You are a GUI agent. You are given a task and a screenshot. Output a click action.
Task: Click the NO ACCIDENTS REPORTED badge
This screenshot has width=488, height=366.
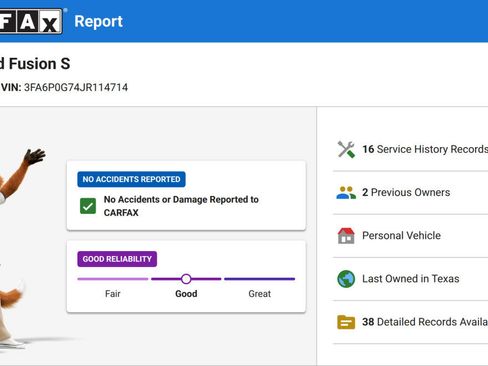(x=131, y=179)
